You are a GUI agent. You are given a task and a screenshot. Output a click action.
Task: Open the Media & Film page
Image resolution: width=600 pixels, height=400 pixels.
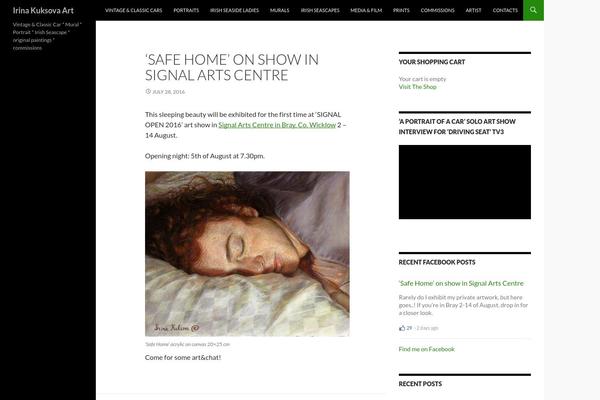(366, 10)
